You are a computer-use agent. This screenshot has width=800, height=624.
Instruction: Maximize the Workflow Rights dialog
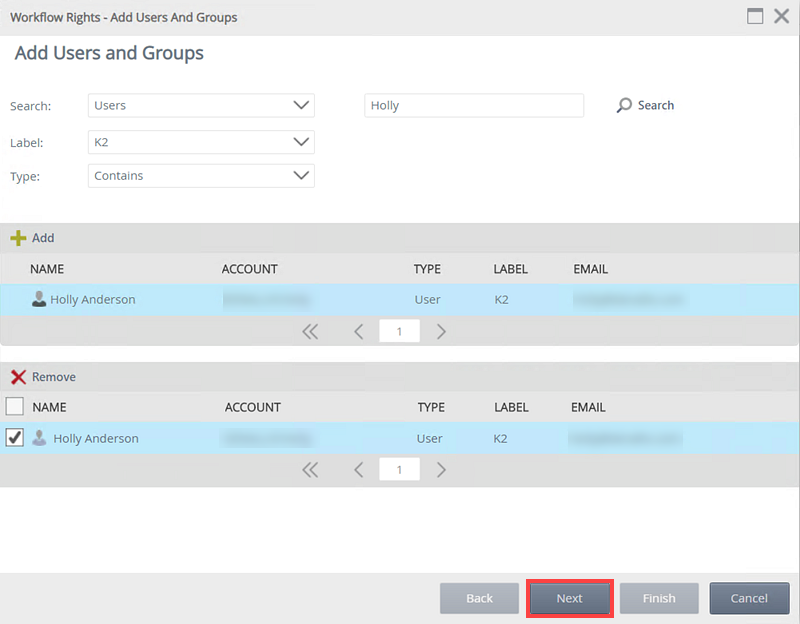click(755, 17)
